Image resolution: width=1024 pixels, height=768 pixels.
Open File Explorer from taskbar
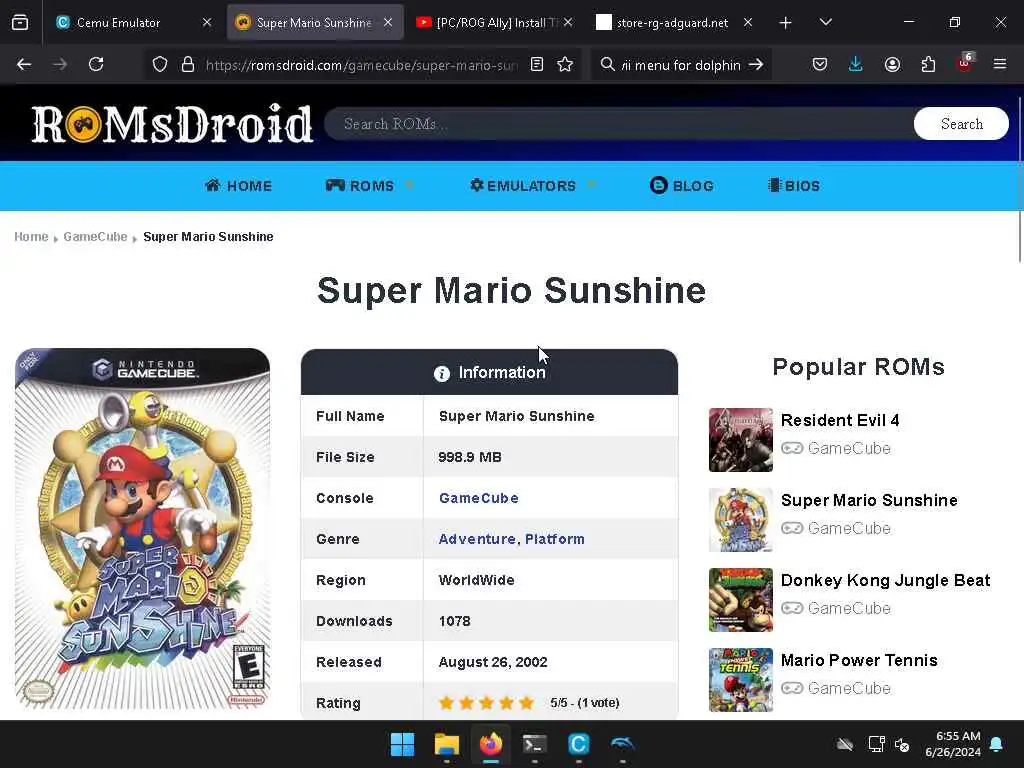pyautogui.click(x=447, y=744)
